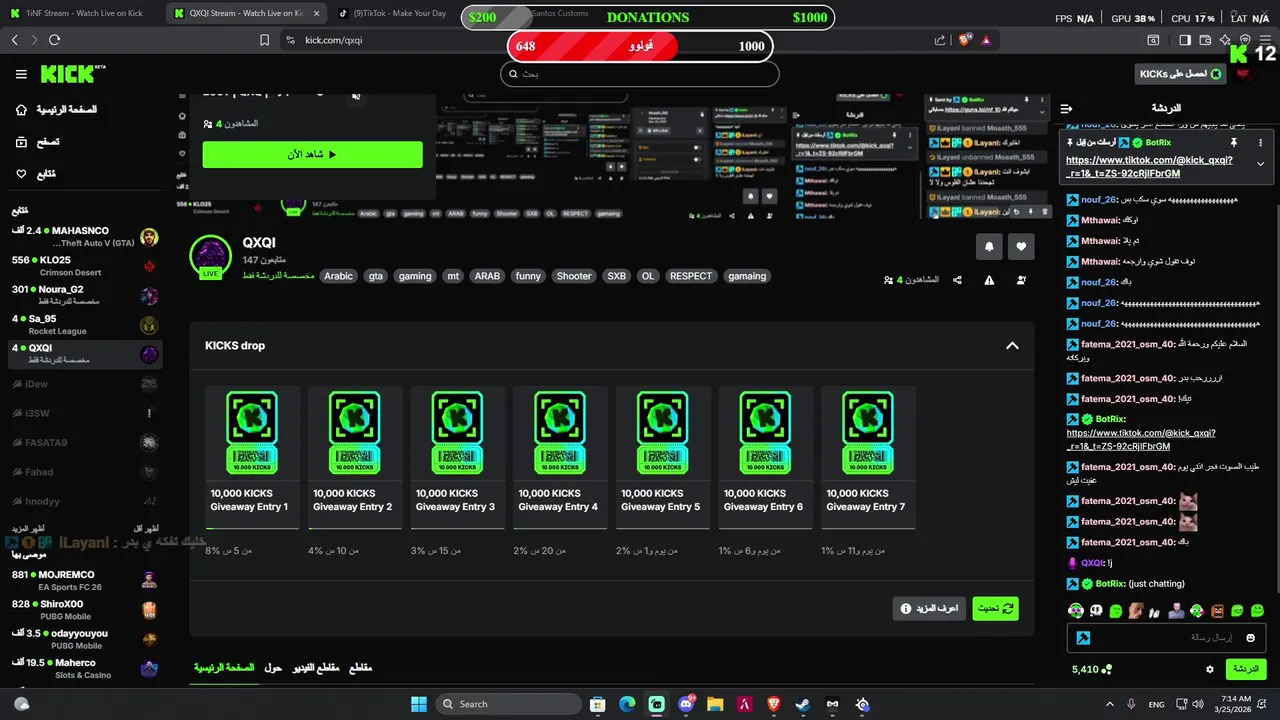The height and width of the screenshot is (720, 1280).
Task: Open Brave Shields lion icon
Action: point(964,40)
